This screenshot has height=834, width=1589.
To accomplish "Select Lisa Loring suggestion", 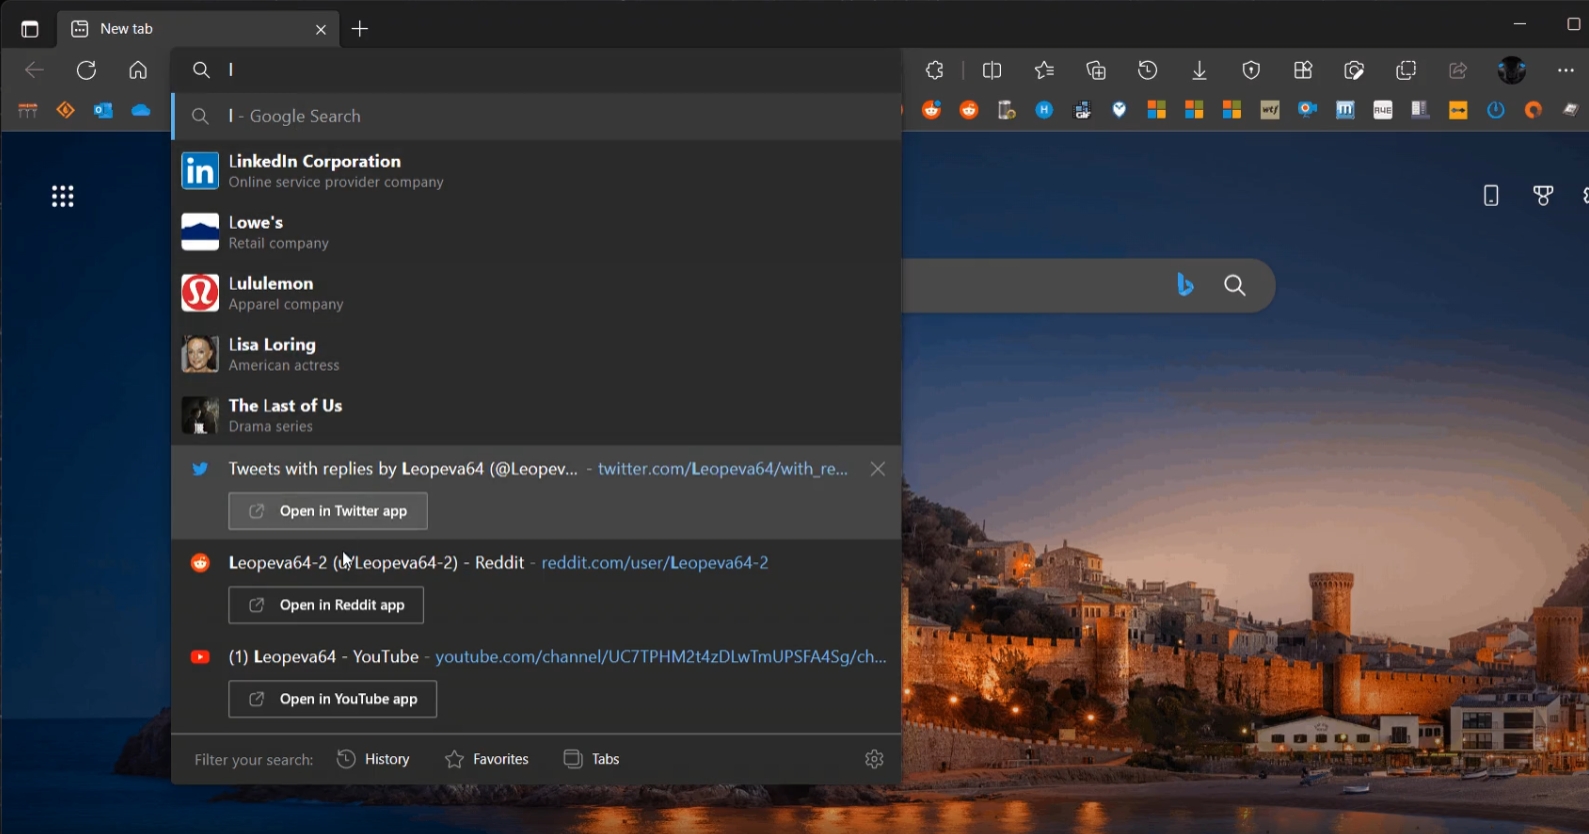I will 537,354.
